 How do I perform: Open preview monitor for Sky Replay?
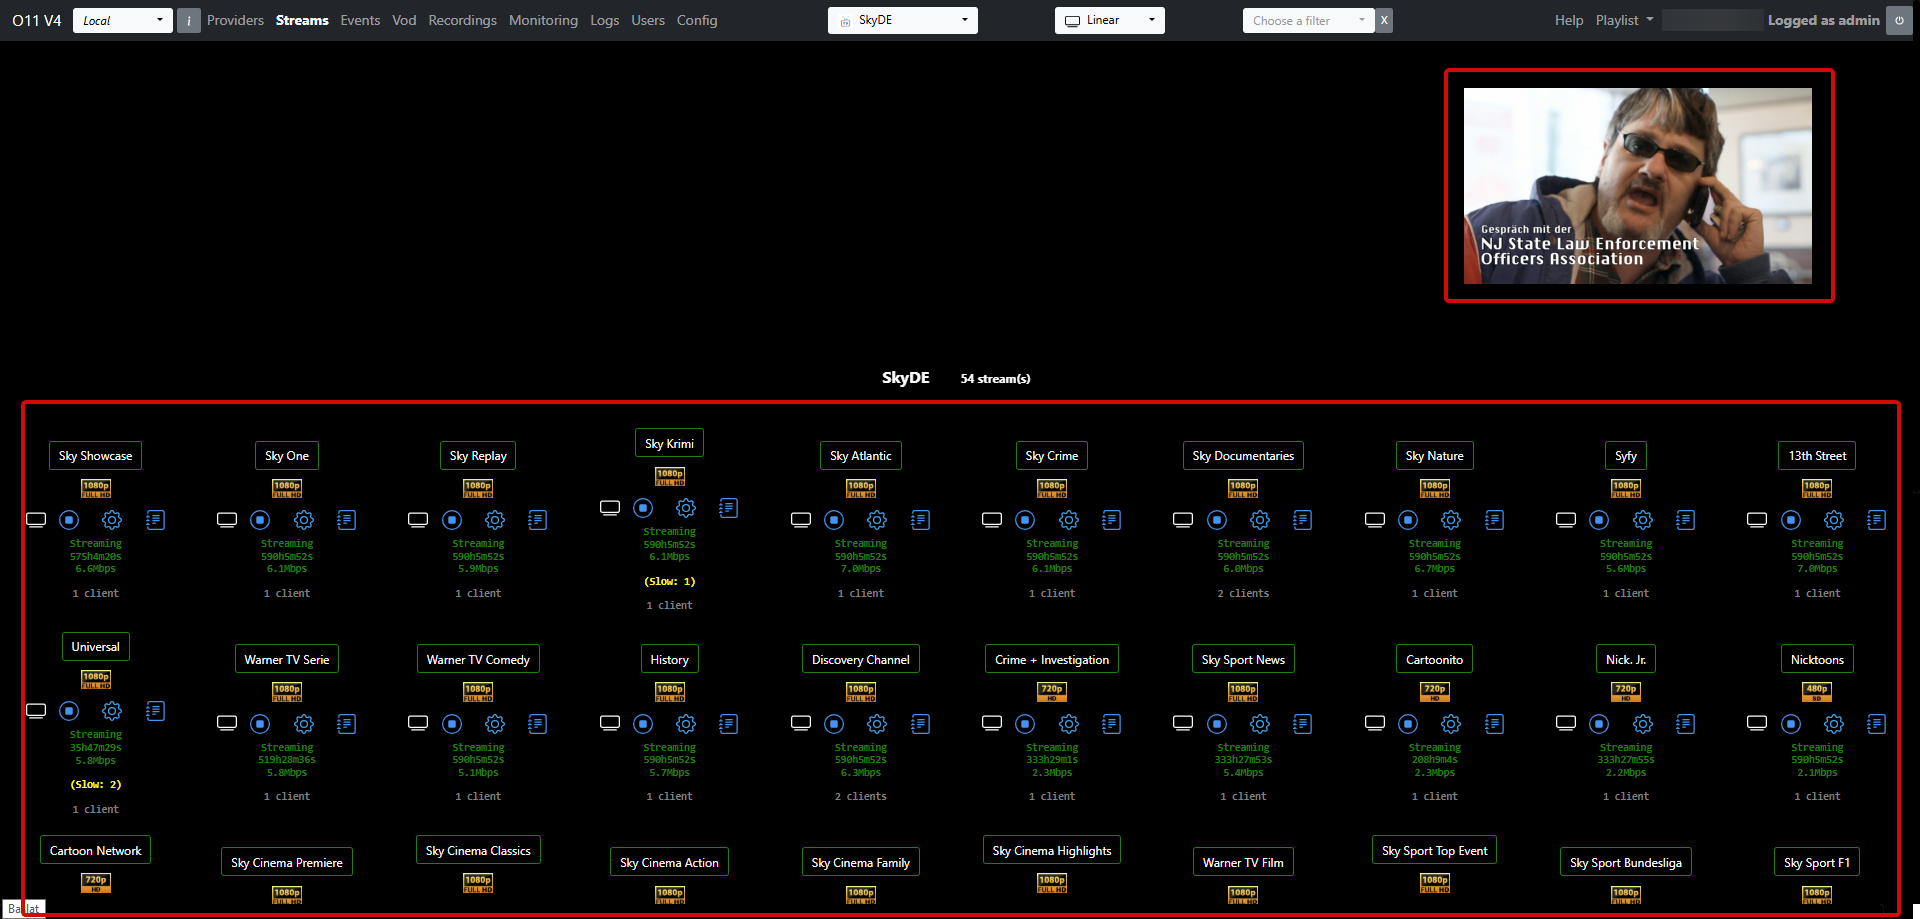(418, 519)
